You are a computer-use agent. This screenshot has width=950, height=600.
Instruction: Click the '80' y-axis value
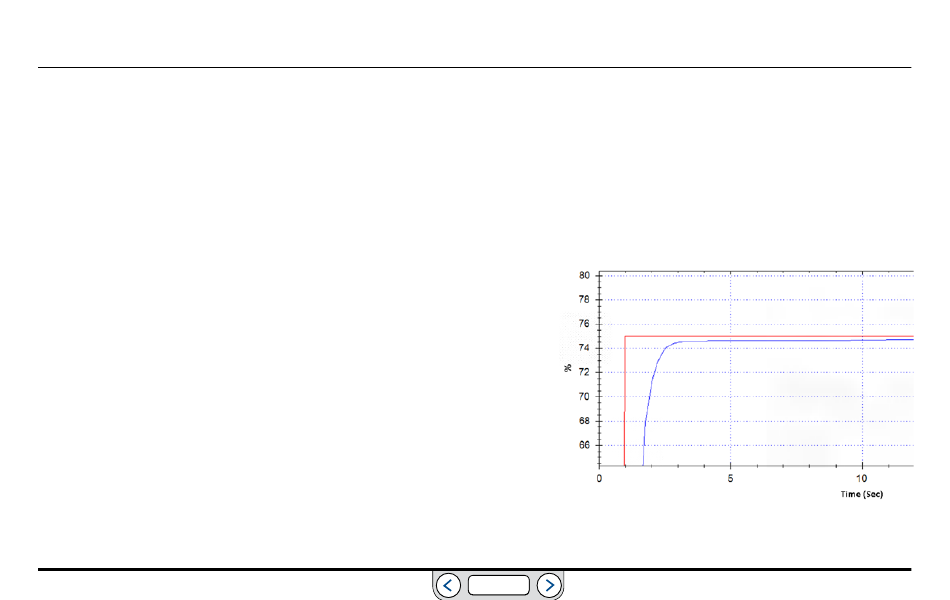pyautogui.click(x=584, y=275)
